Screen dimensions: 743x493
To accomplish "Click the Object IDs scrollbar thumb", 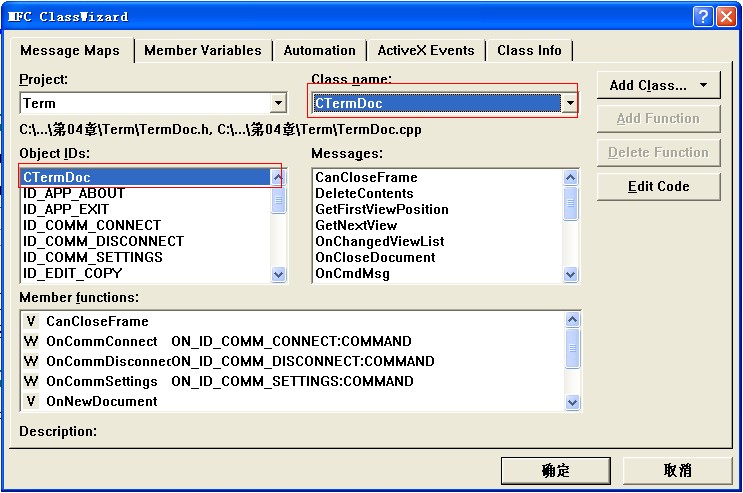I will (x=279, y=200).
